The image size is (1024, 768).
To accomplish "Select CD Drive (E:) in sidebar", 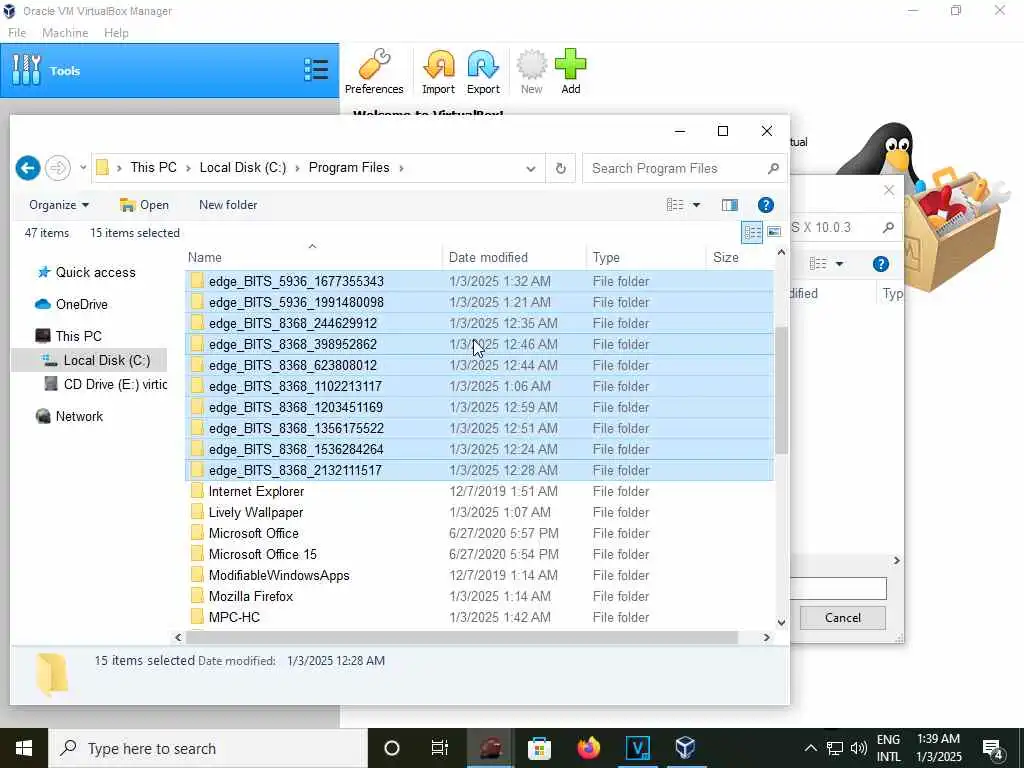I will coord(106,385).
